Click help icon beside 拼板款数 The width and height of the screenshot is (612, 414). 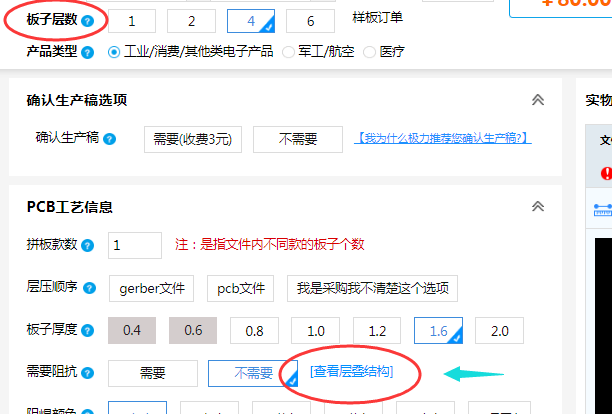[x=99, y=245]
